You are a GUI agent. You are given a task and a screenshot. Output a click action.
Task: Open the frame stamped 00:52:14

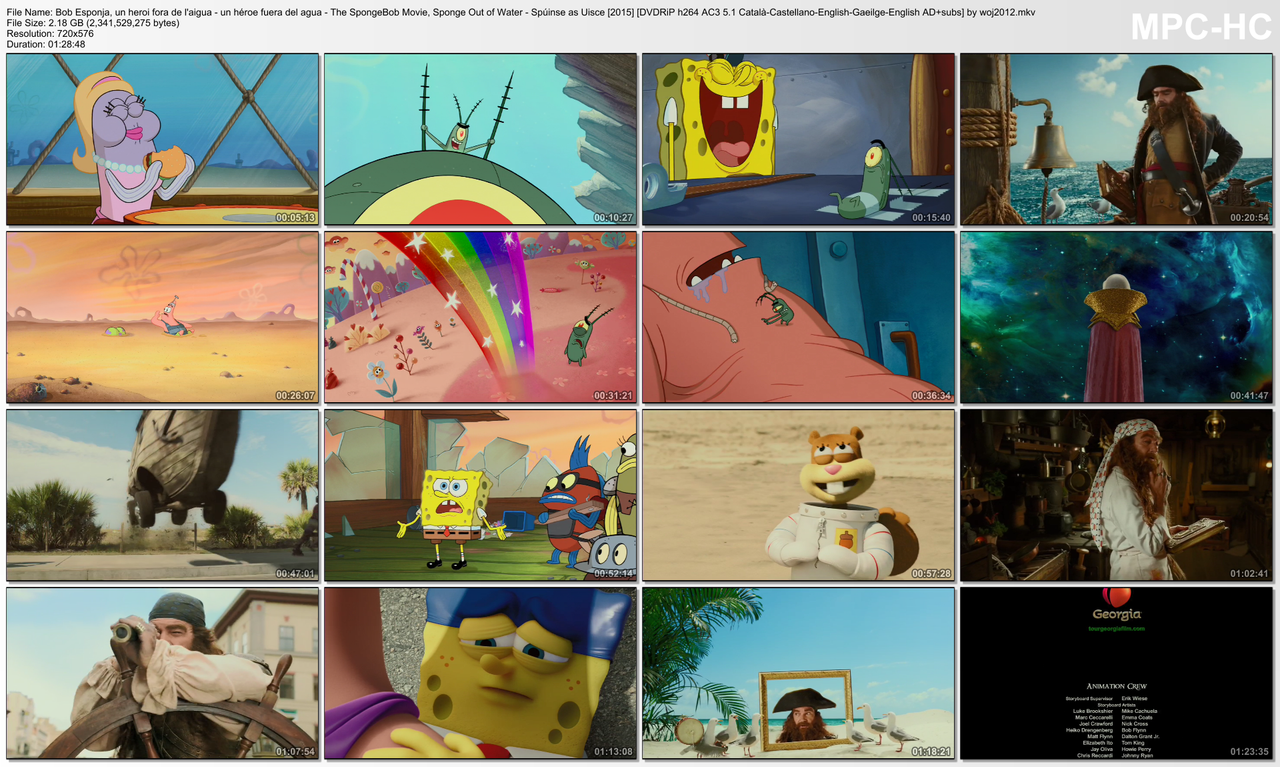pyautogui.click(x=480, y=495)
